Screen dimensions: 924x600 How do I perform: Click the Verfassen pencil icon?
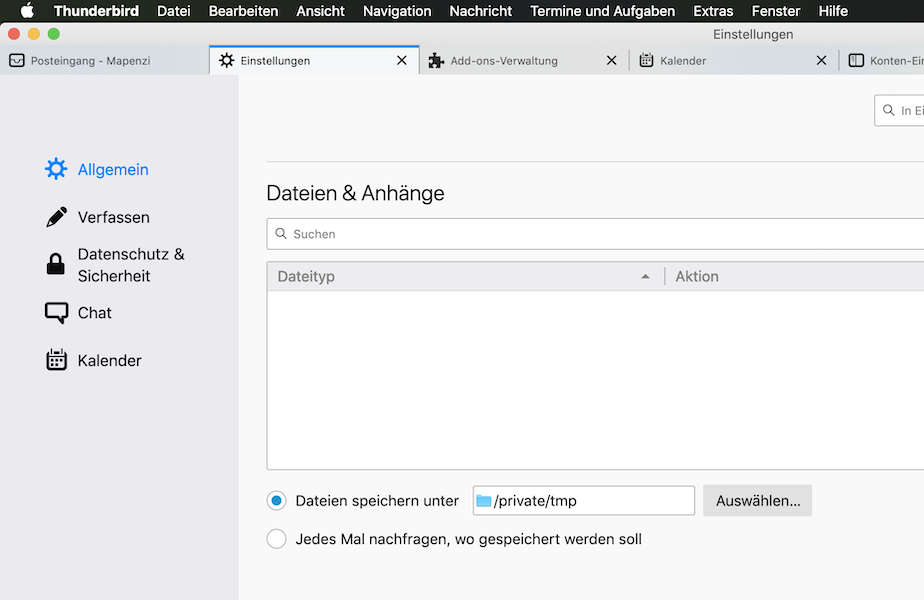point(56,217)
